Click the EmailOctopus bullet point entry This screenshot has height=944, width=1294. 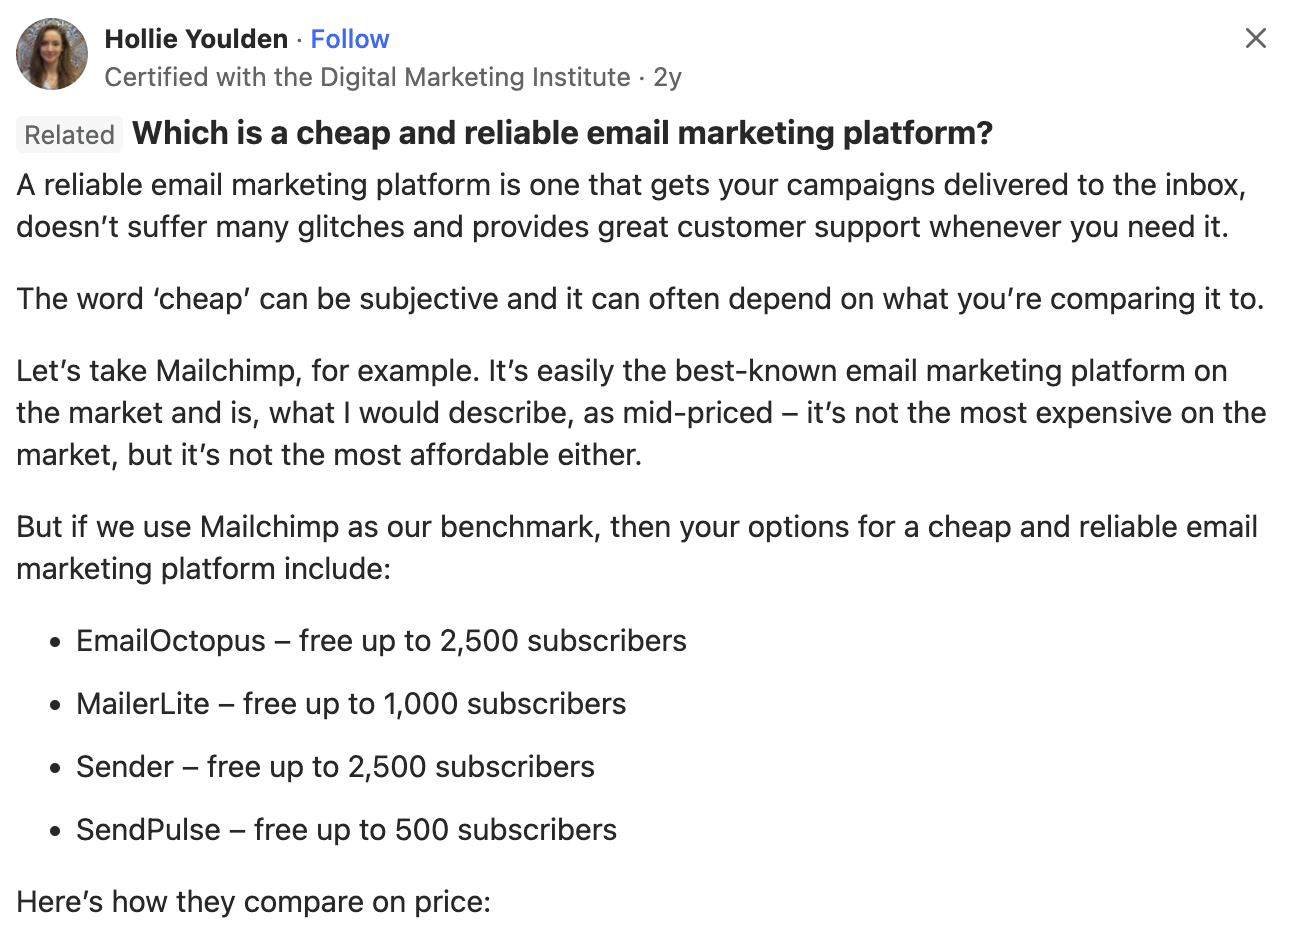point(381,640)
